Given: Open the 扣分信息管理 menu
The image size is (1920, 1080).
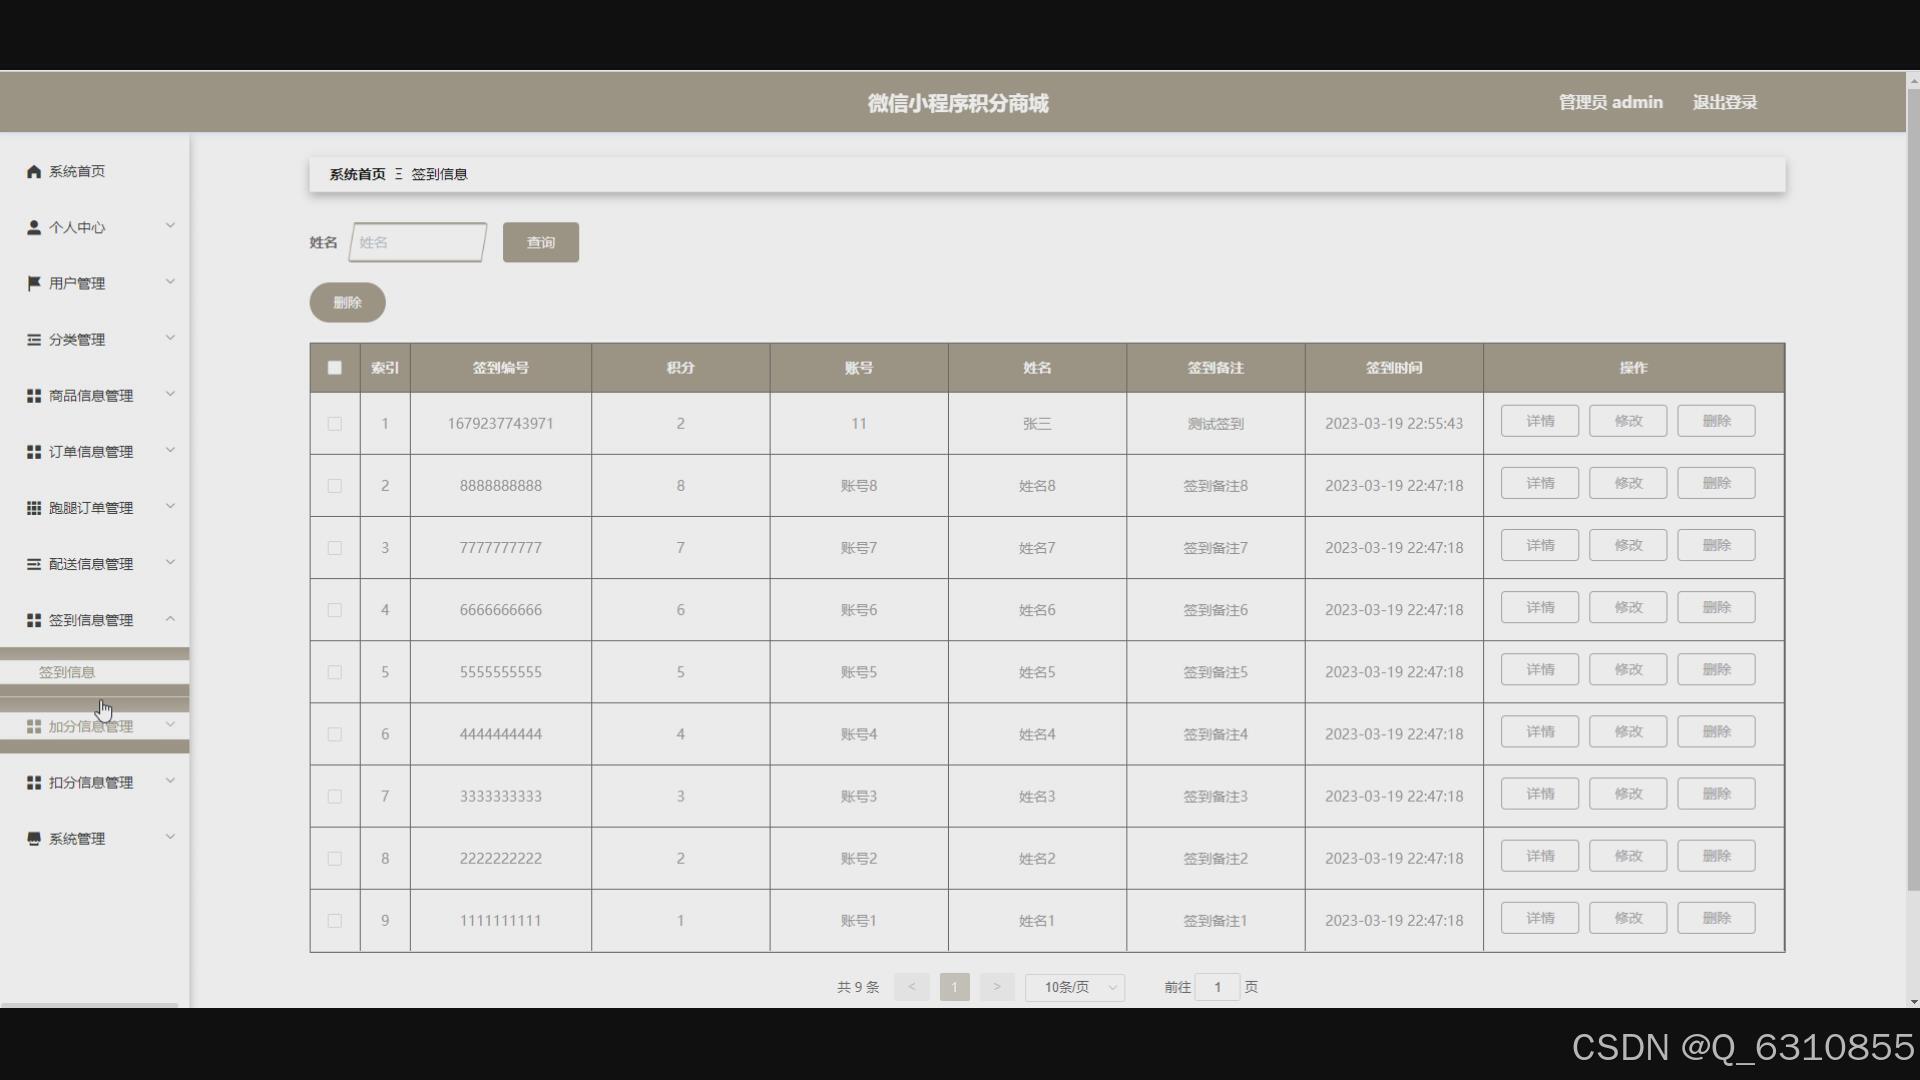Looking at the screenshot, I should point(91,783).
